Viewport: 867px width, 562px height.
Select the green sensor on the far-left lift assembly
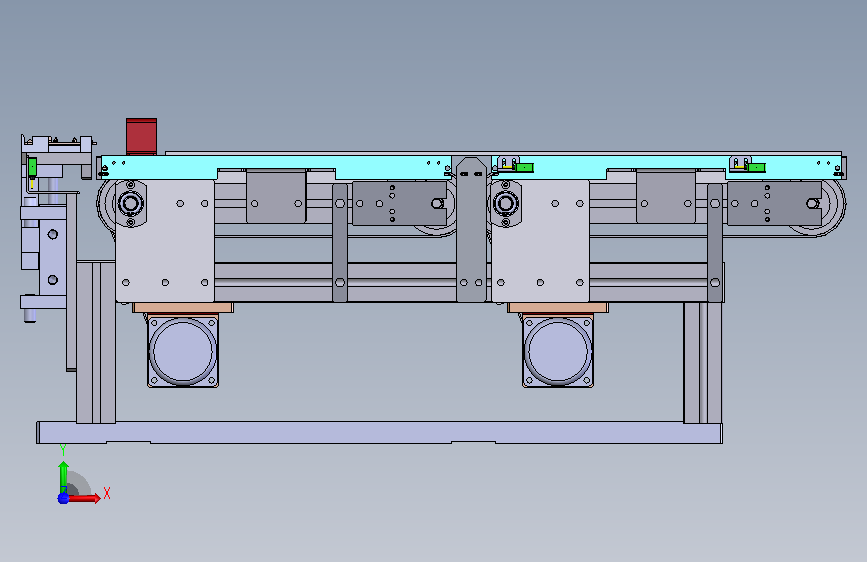tap(32, 166)
